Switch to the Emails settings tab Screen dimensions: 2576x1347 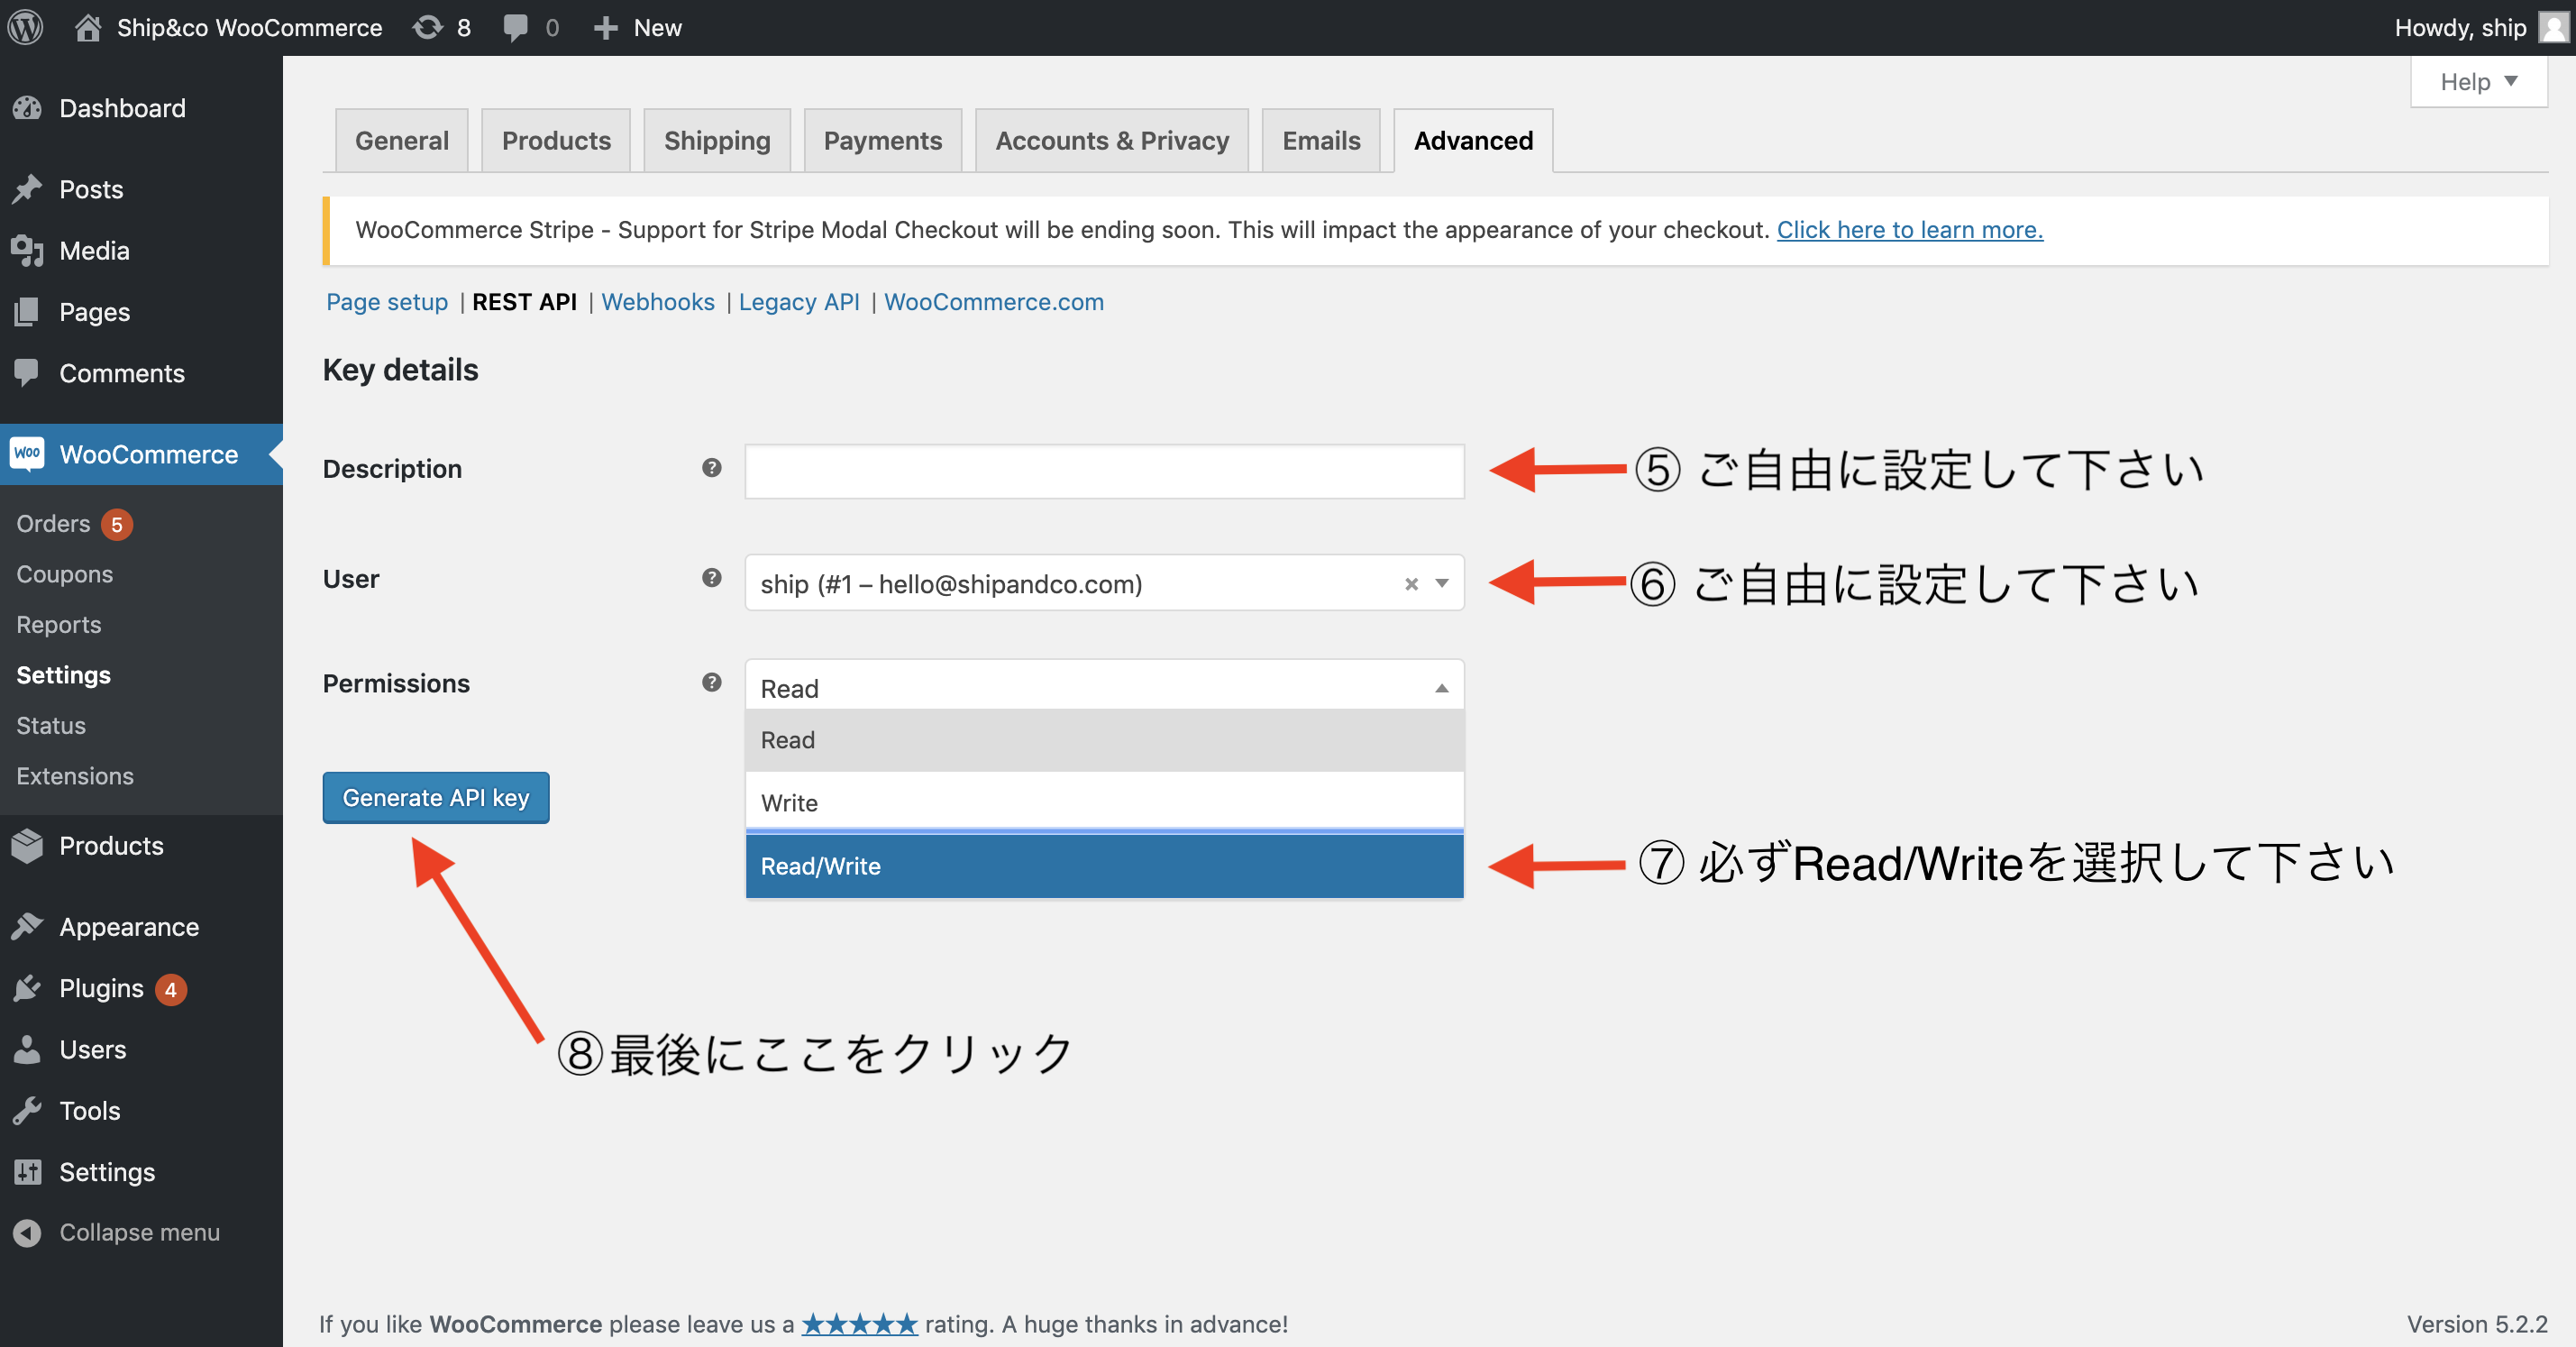pyautogui.click(x=1321, y=141)
